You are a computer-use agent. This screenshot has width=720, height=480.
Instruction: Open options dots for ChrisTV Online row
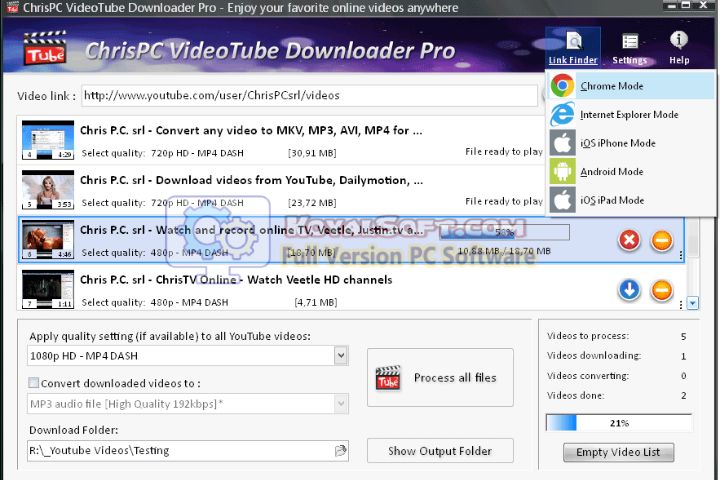[x=681, y=305]
